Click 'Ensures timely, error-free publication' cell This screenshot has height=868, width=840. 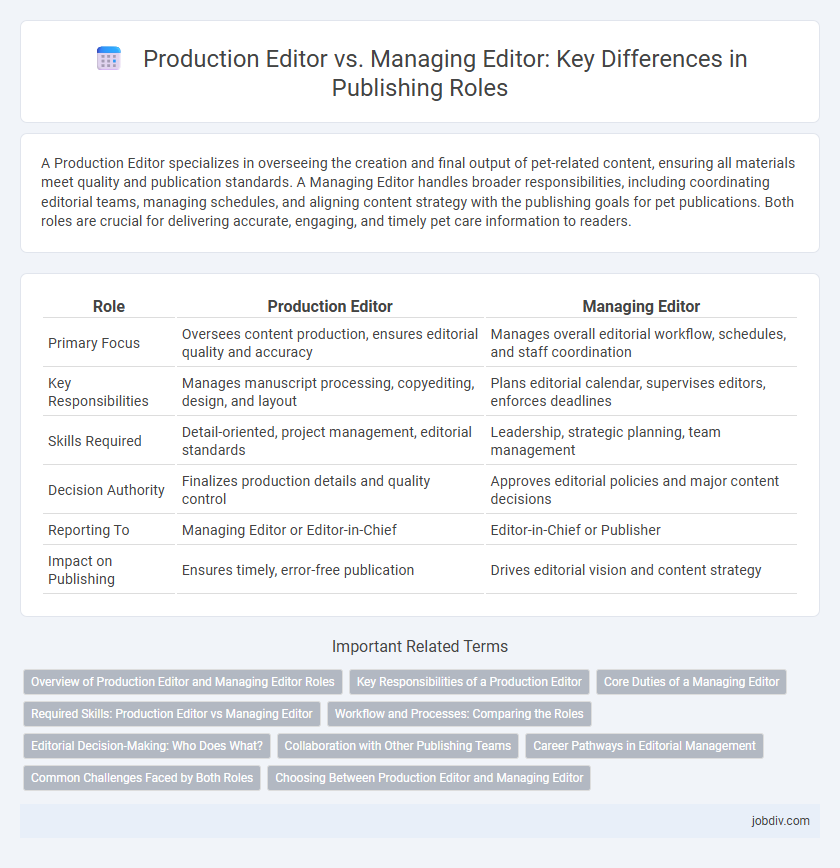[330, 570]
